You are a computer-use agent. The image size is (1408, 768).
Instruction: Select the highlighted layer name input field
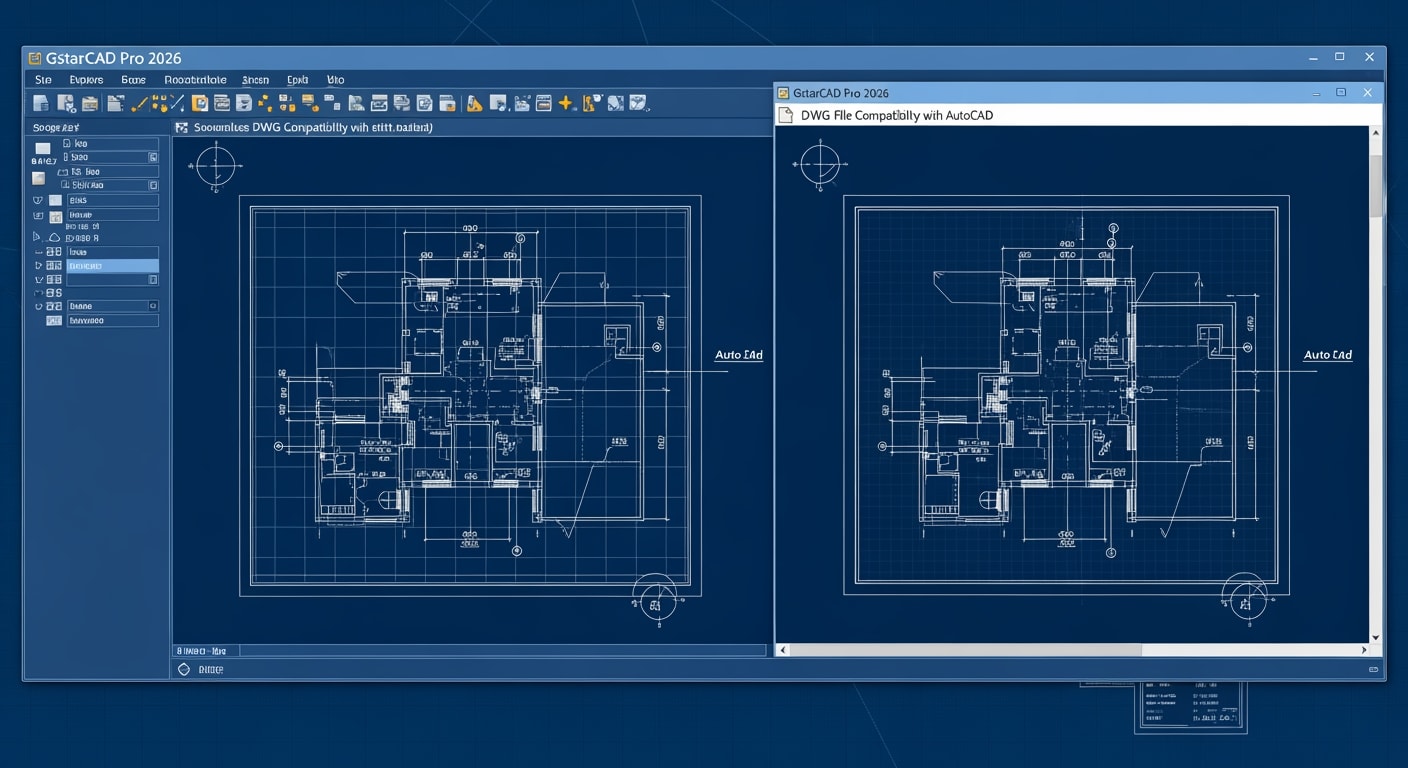click(x=112, y=265)
